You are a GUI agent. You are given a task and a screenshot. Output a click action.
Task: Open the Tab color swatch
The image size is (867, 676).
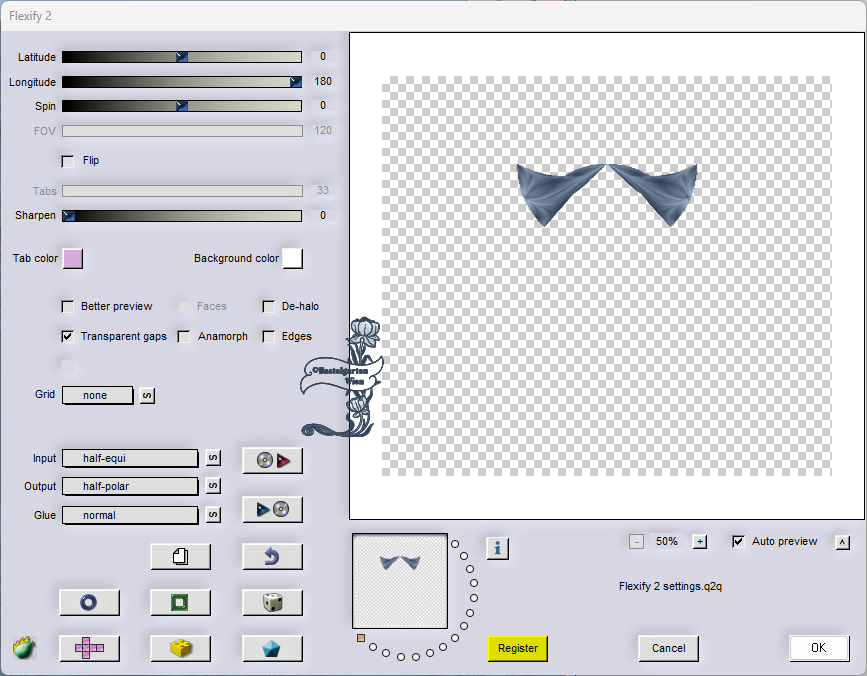pos(73,259)
